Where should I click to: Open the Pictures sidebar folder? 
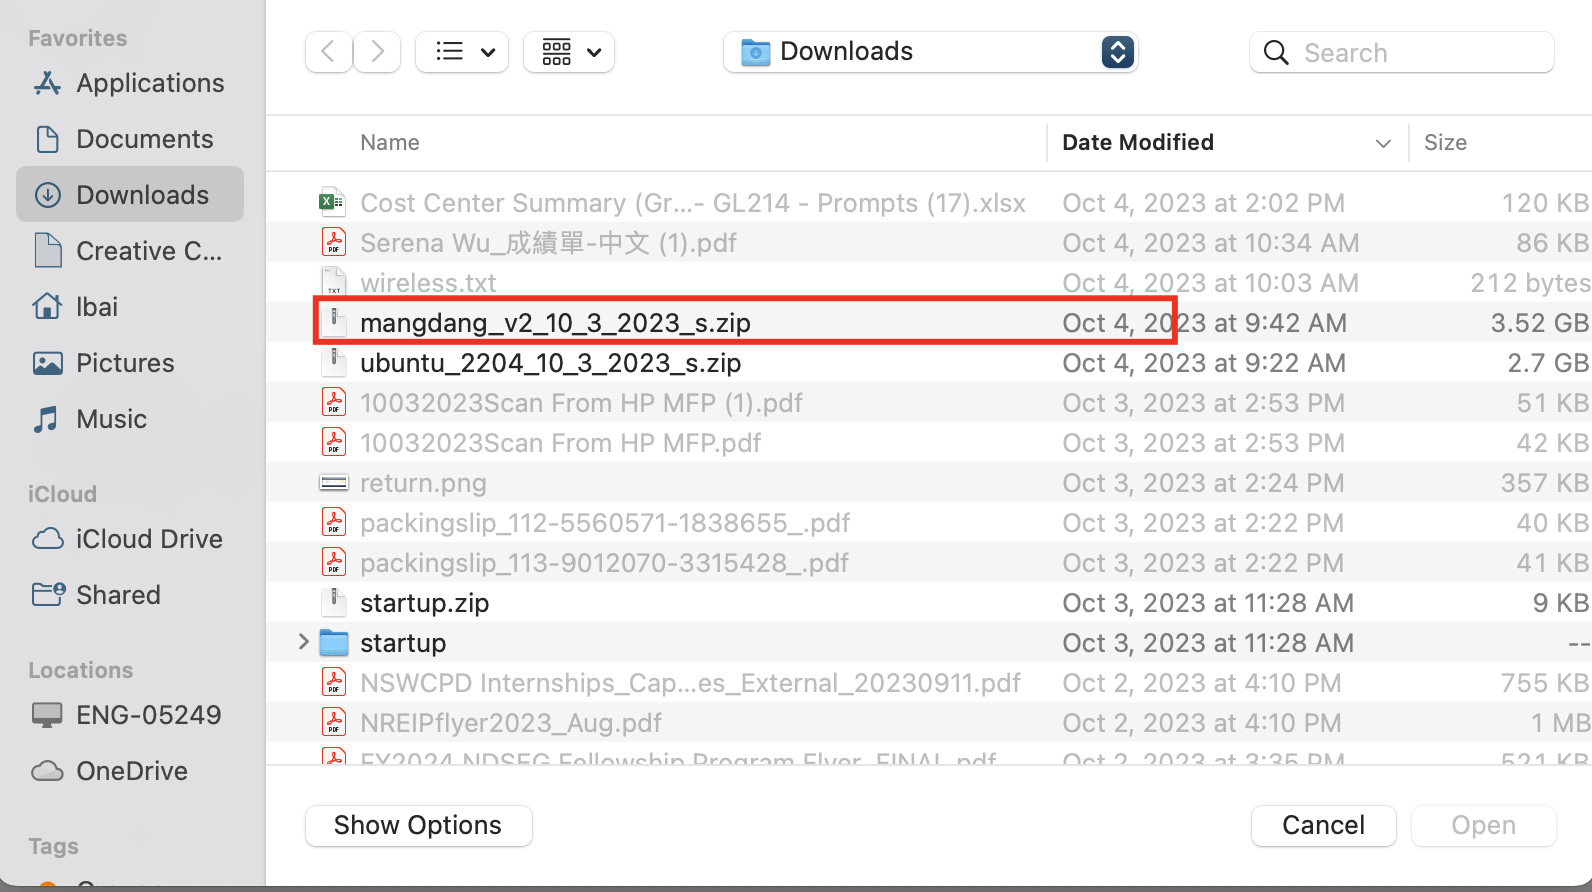pos(125,363)
